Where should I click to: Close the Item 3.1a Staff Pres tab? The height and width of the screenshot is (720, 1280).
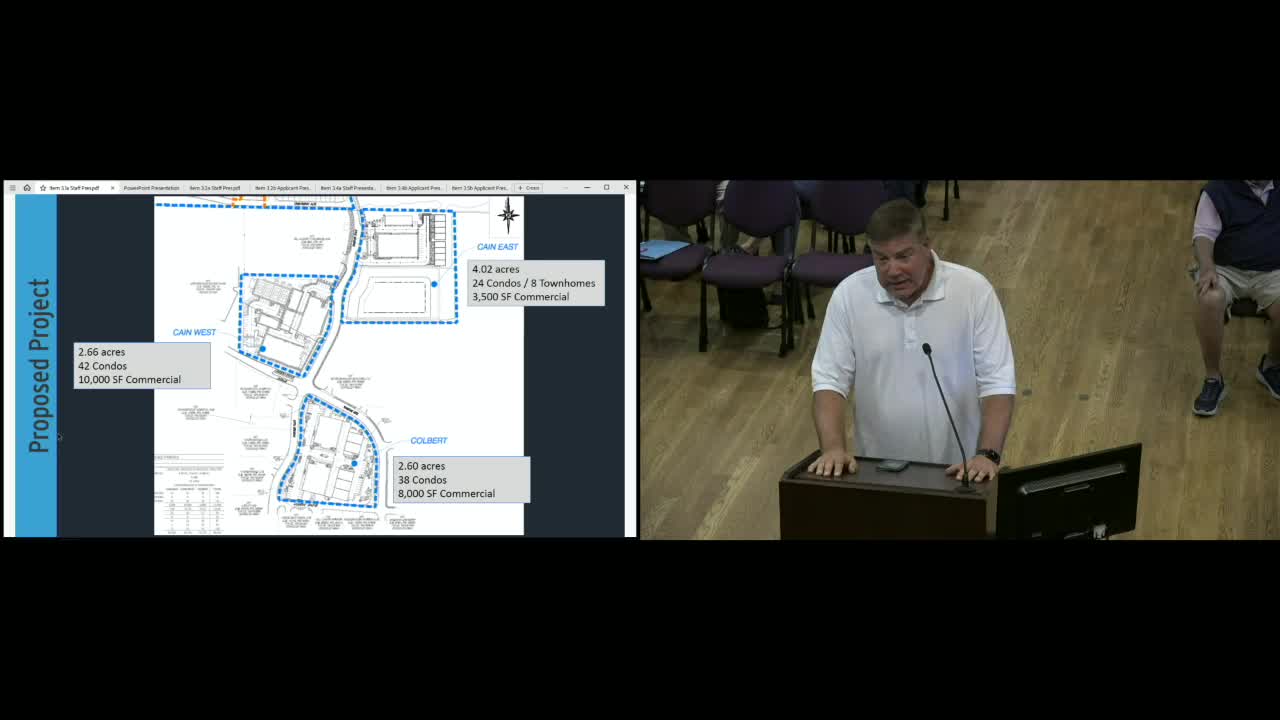tap(112, 188)
